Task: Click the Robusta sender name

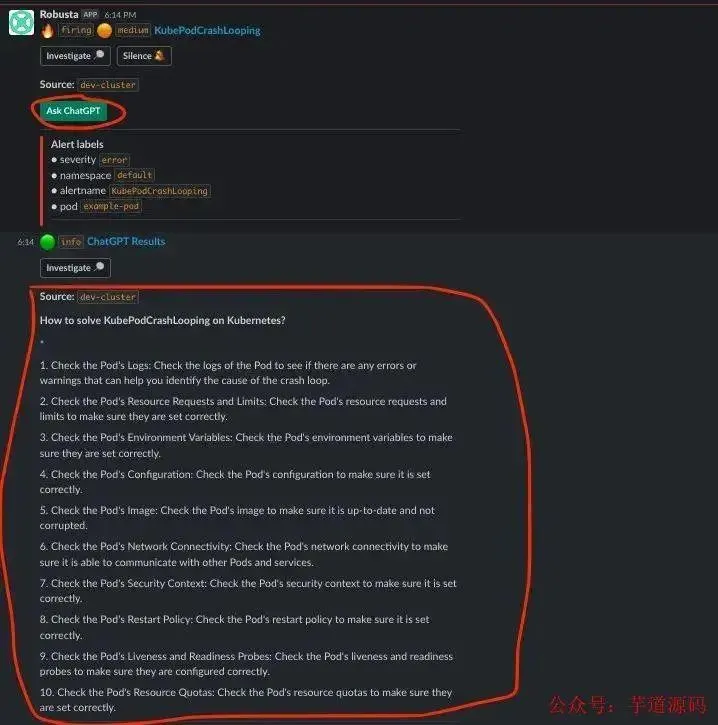Action: (x=59, y=14)
